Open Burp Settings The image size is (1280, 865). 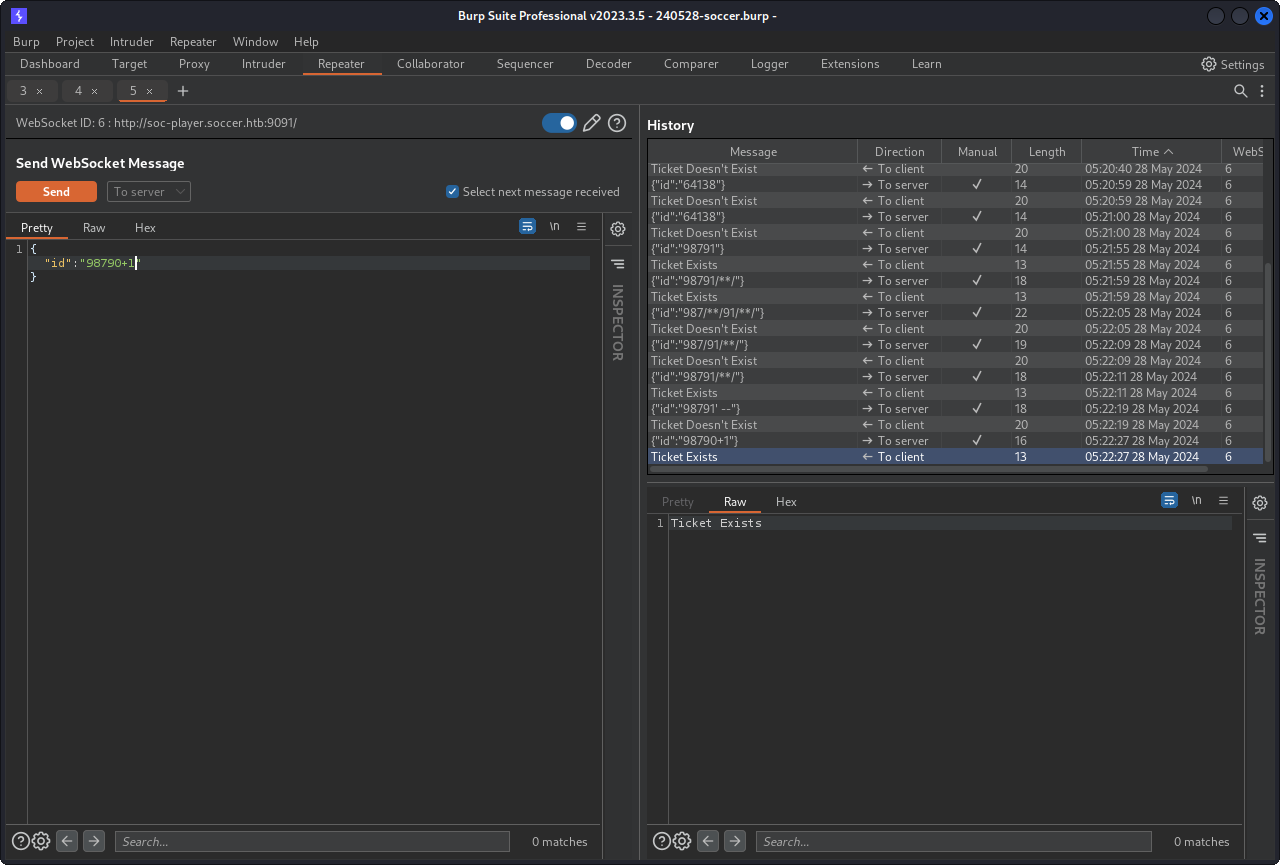click(x=1232, y=64)
